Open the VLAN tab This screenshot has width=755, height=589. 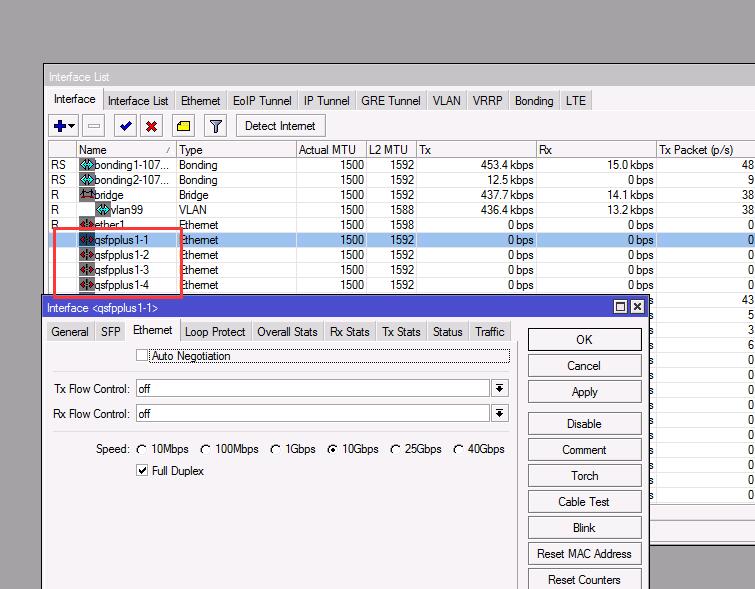(x=446, y=101)
